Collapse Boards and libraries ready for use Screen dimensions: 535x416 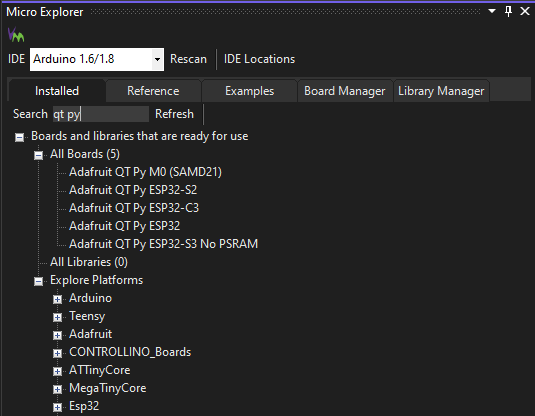click(x=19, y=138)
